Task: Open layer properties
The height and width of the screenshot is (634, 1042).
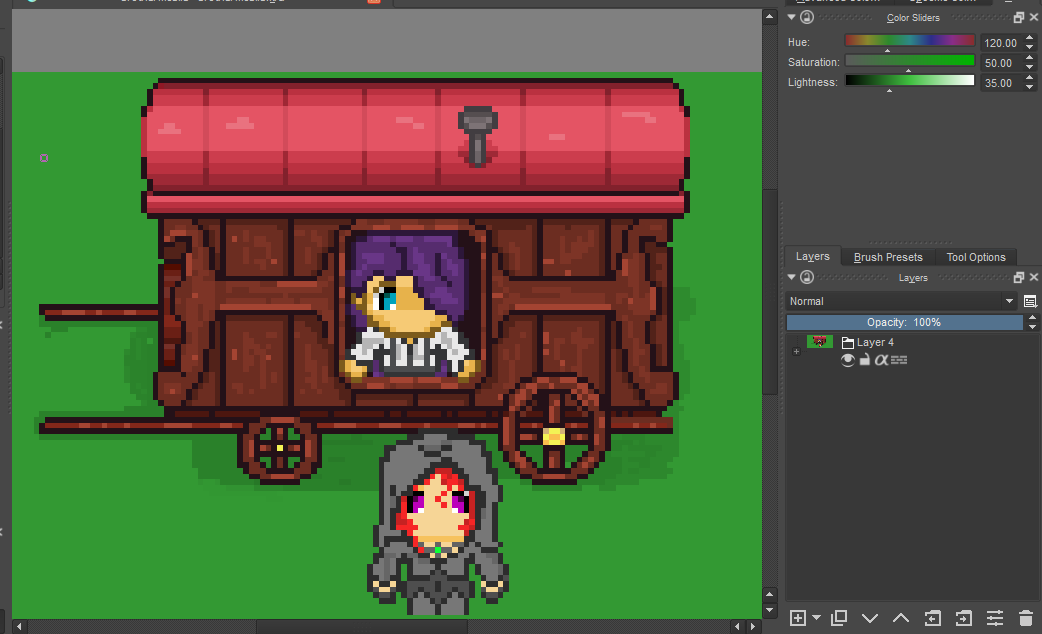Action: coord(995,618)
